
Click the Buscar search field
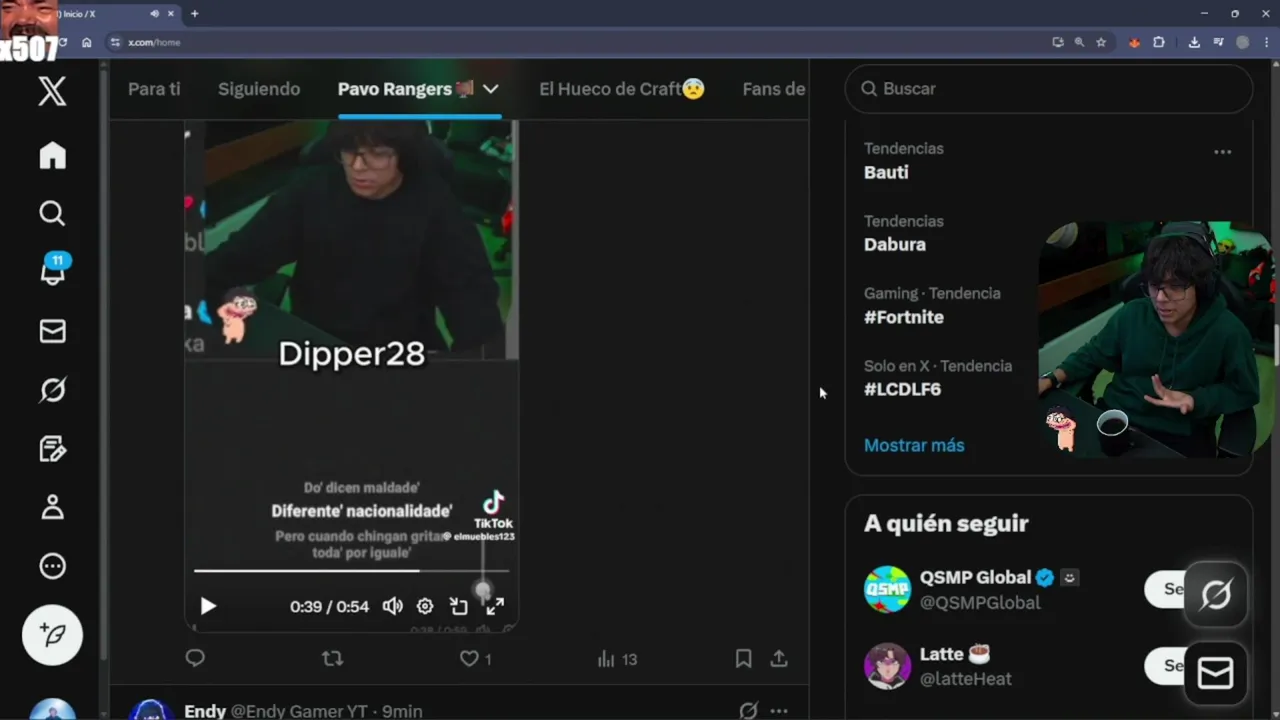coord(1049,89)
